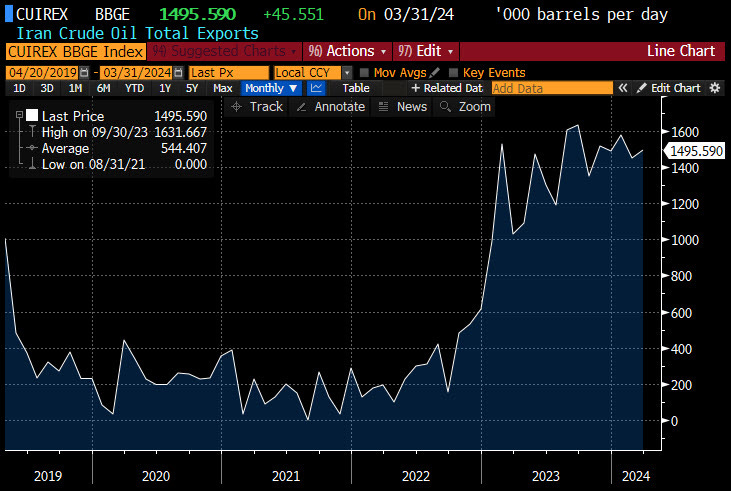The height and width of the screenshot is (491, 731).
Task: Select the Max range tab
Action: (x=222, y=88)
